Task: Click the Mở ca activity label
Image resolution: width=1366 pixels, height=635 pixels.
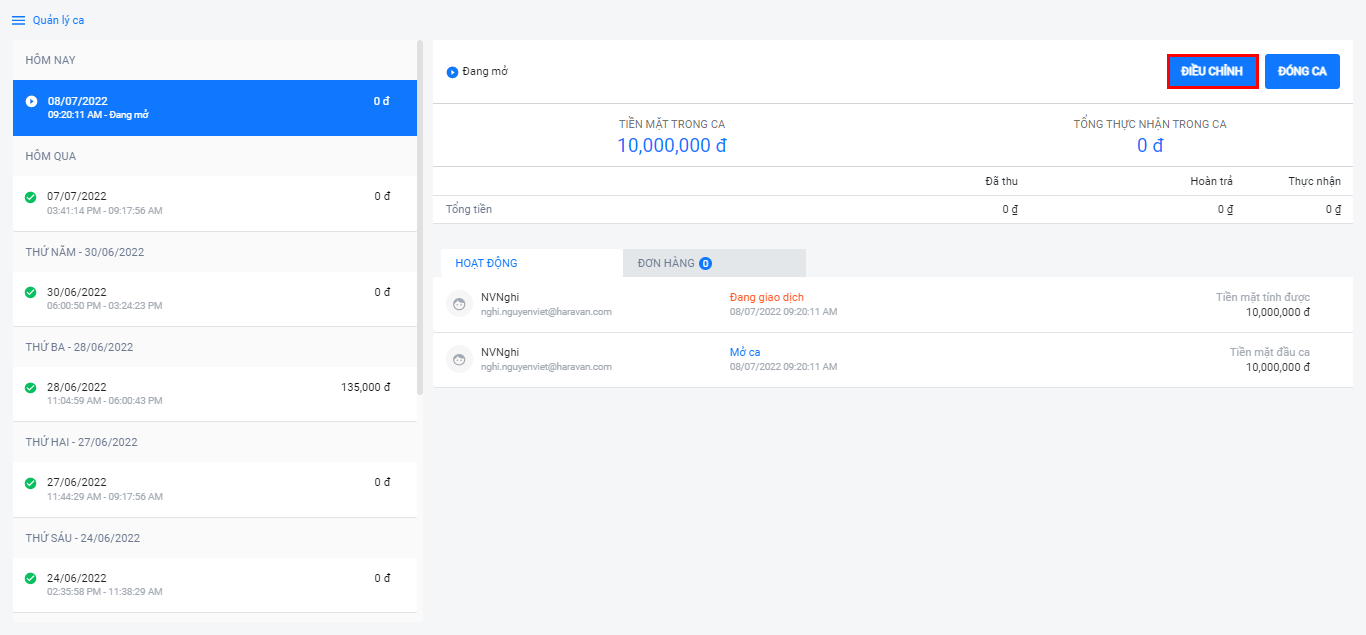Action: pyautogui.click(x=745, y=352)
